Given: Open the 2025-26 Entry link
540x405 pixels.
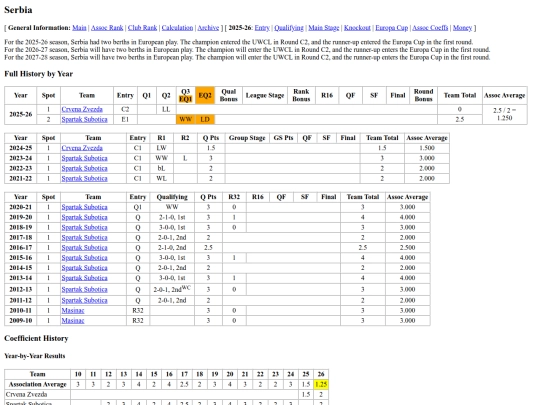Looking at the screenshot, I should (x=262, y=28).
